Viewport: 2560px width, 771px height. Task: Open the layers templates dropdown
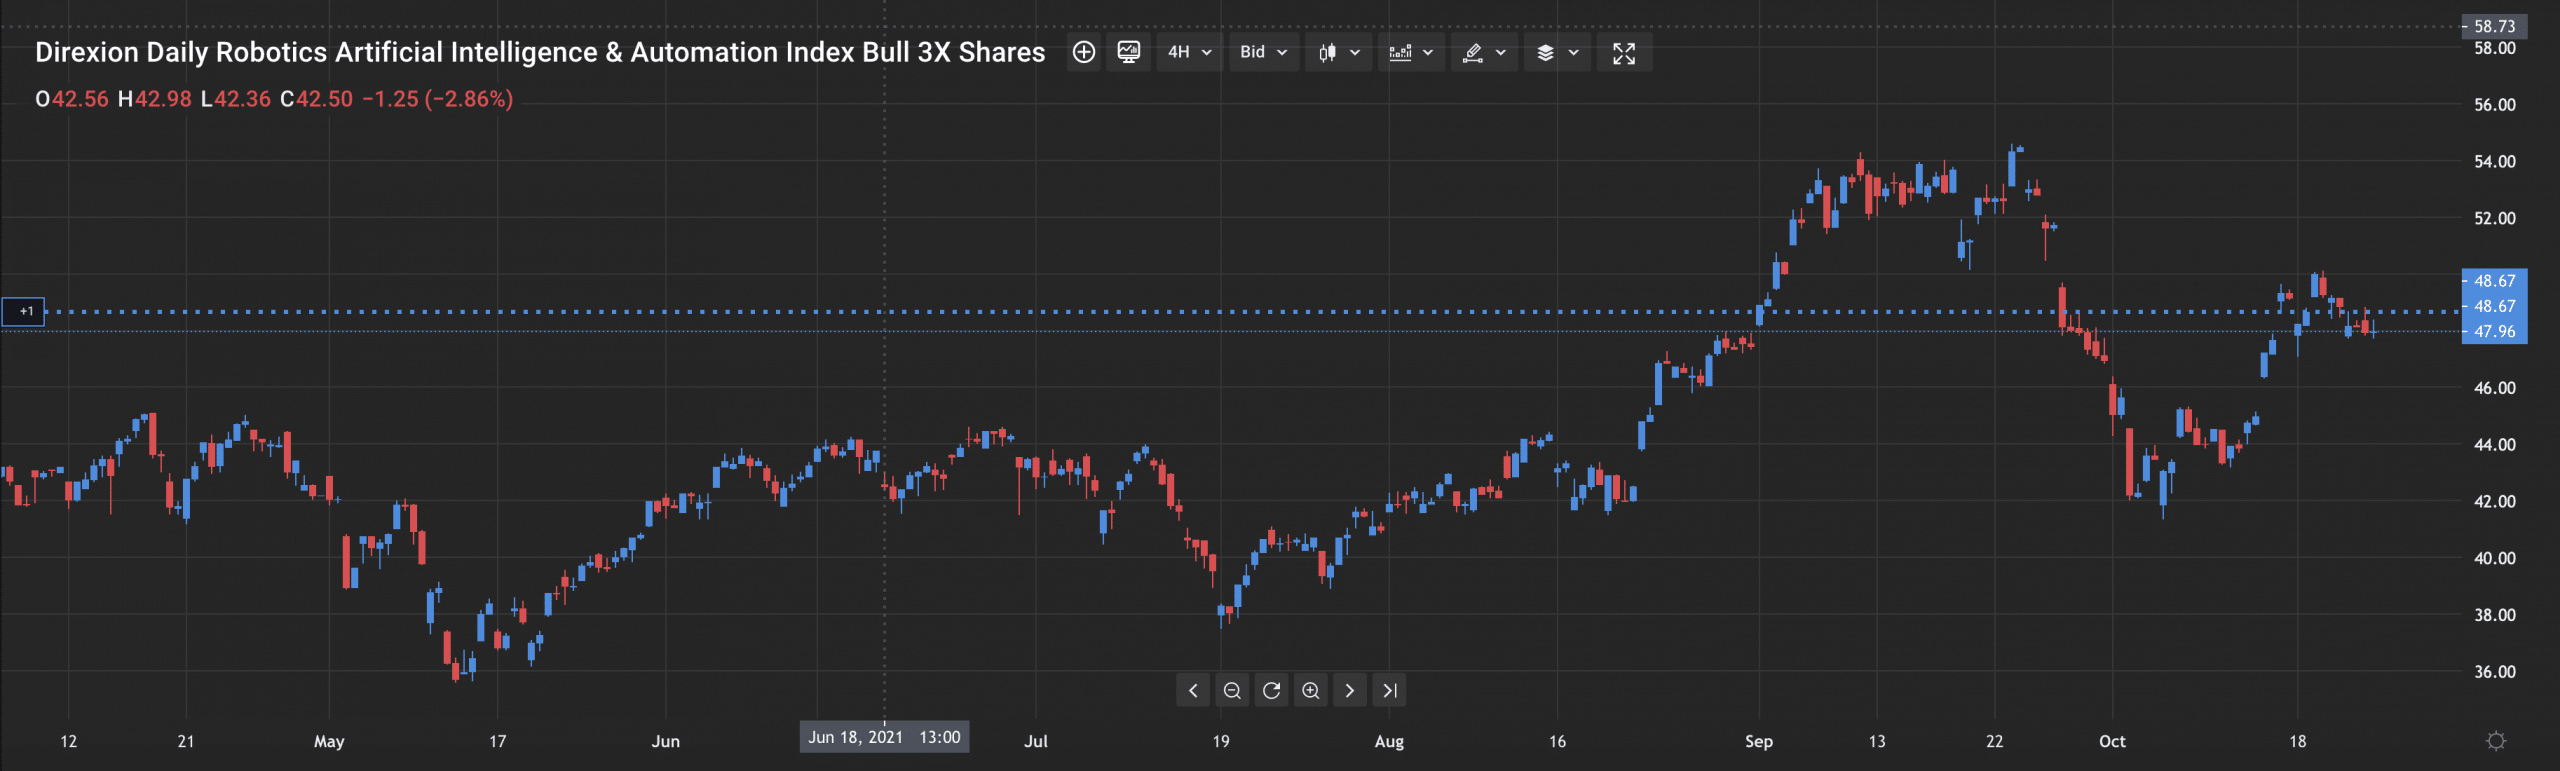(1557, 52)
